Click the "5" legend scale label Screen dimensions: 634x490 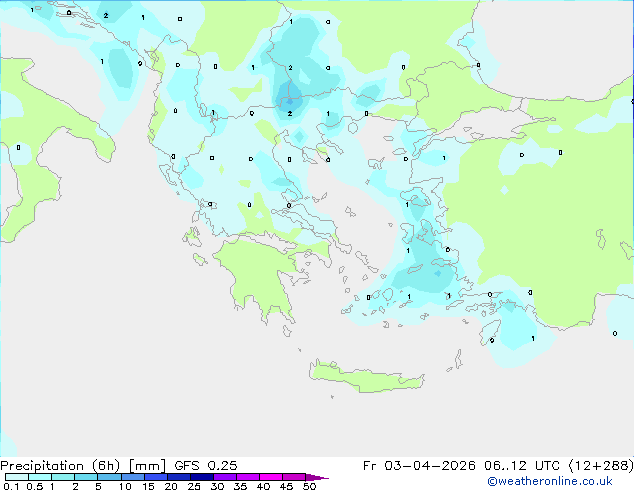98,486
